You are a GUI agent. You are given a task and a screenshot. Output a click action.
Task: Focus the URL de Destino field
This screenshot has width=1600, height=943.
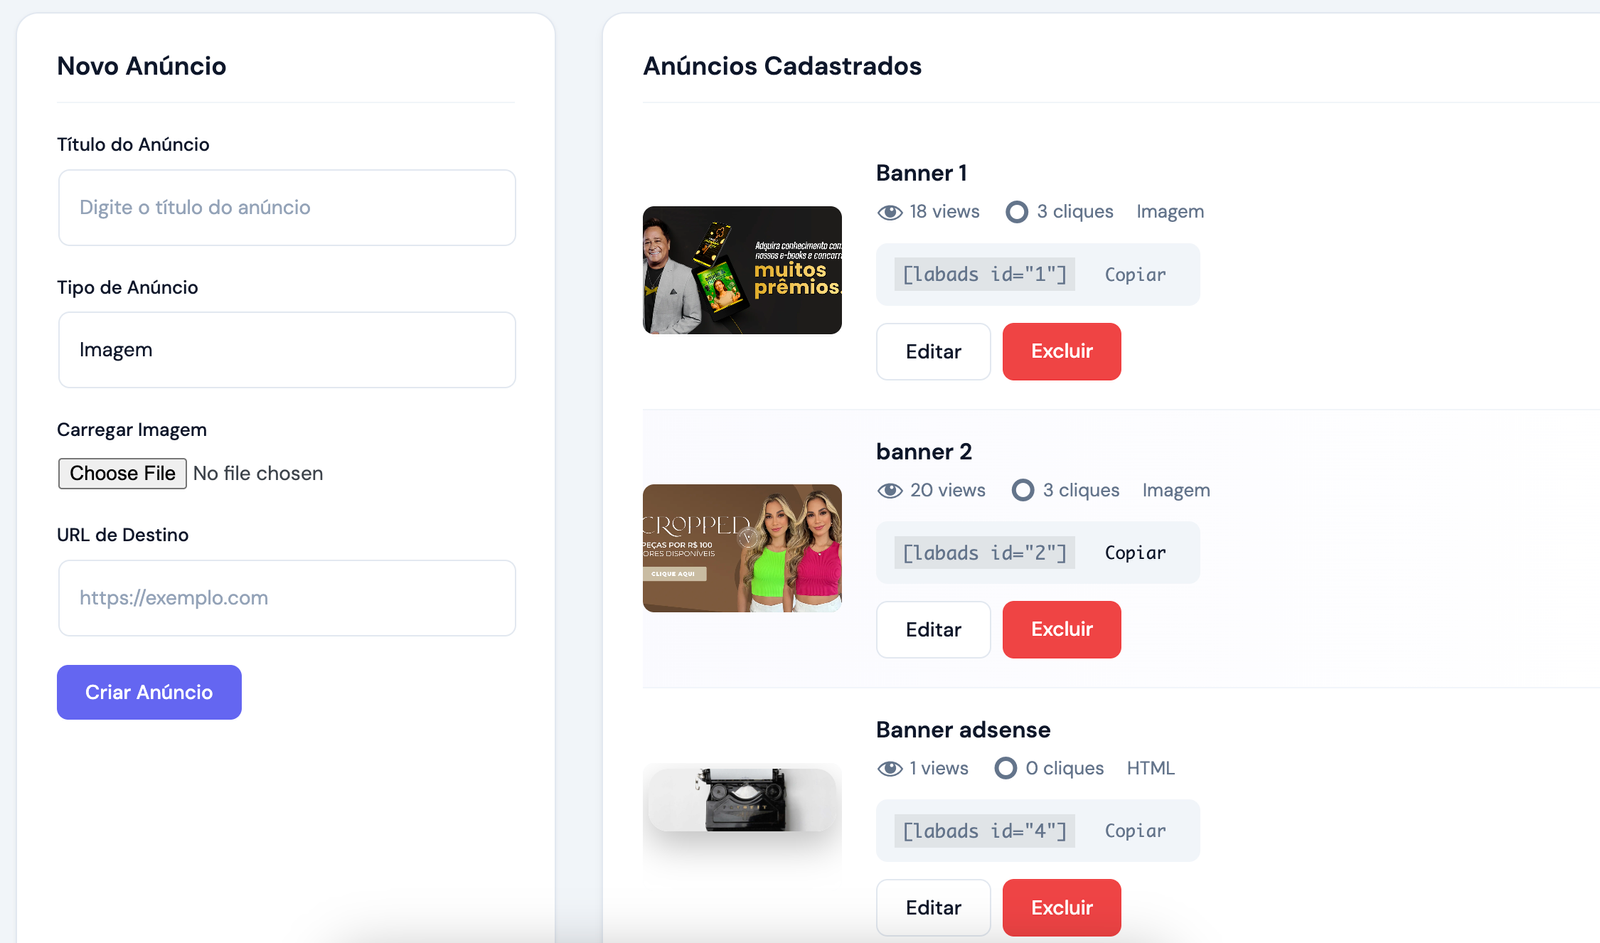pos(287,598)
